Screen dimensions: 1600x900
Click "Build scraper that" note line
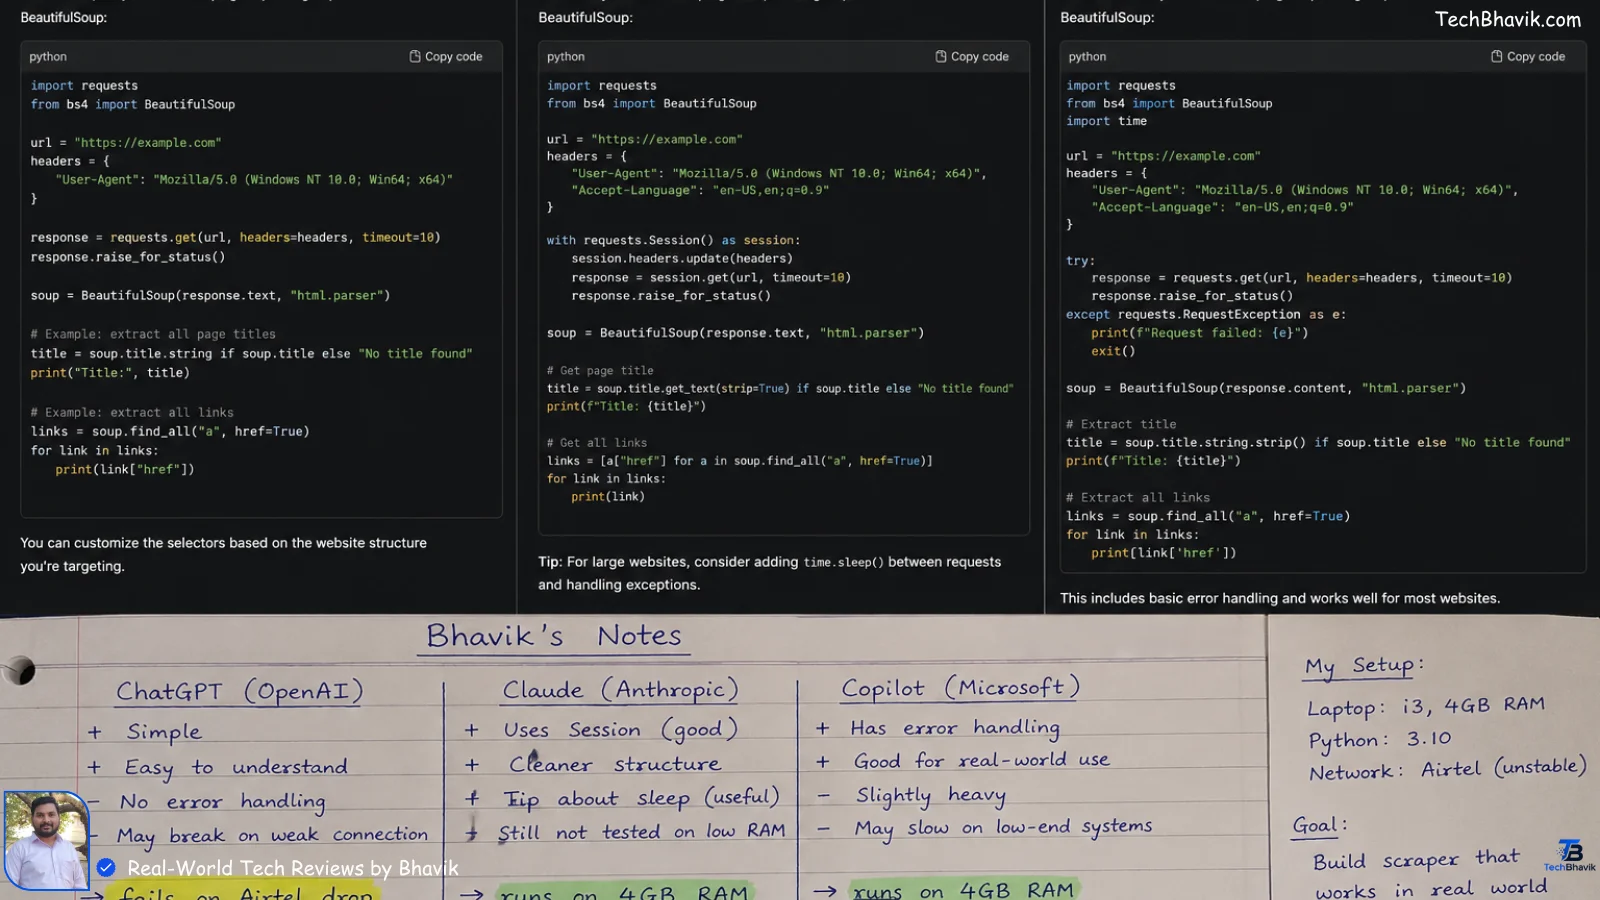pyautogui.click(x=1416, y=859)
